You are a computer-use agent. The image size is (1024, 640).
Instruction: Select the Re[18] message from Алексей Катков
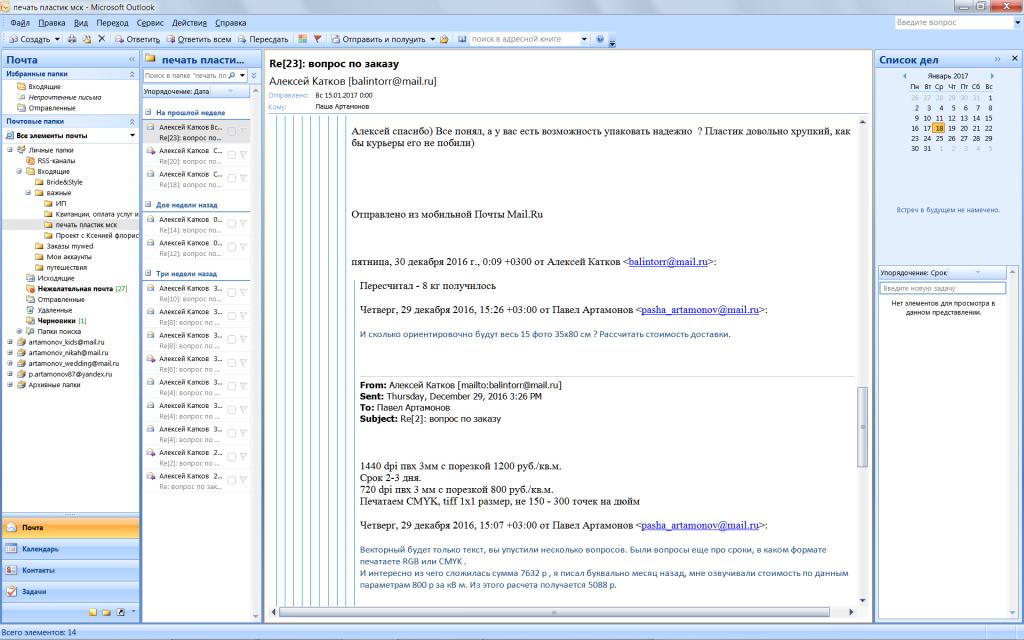[196, 179]
